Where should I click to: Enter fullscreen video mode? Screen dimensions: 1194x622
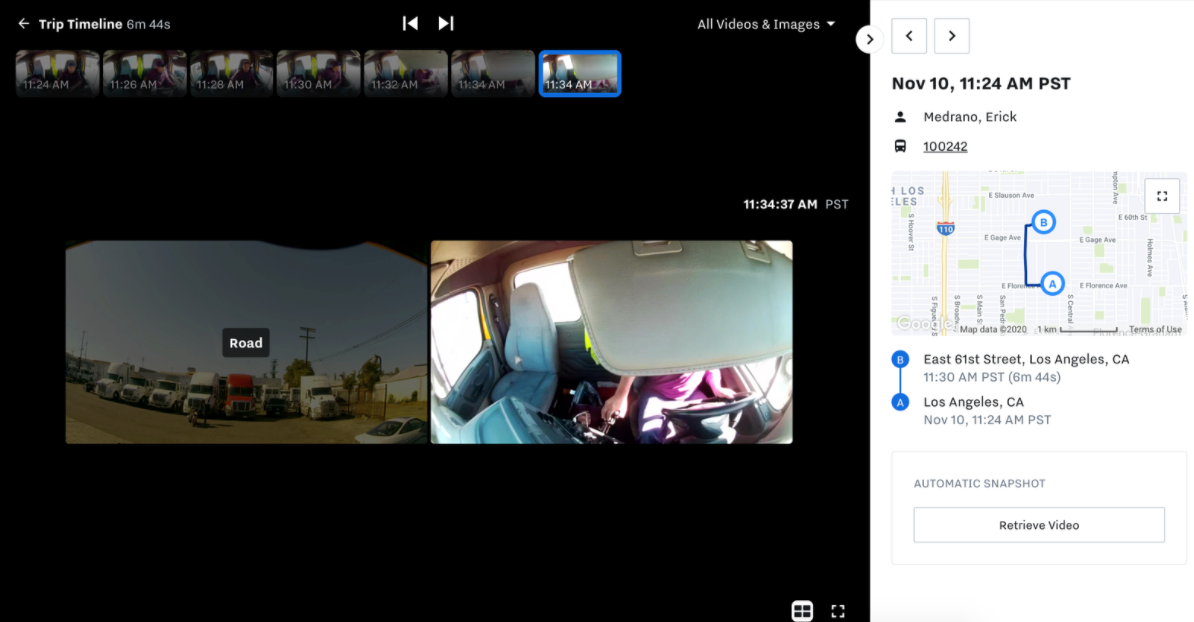[838, 610]
